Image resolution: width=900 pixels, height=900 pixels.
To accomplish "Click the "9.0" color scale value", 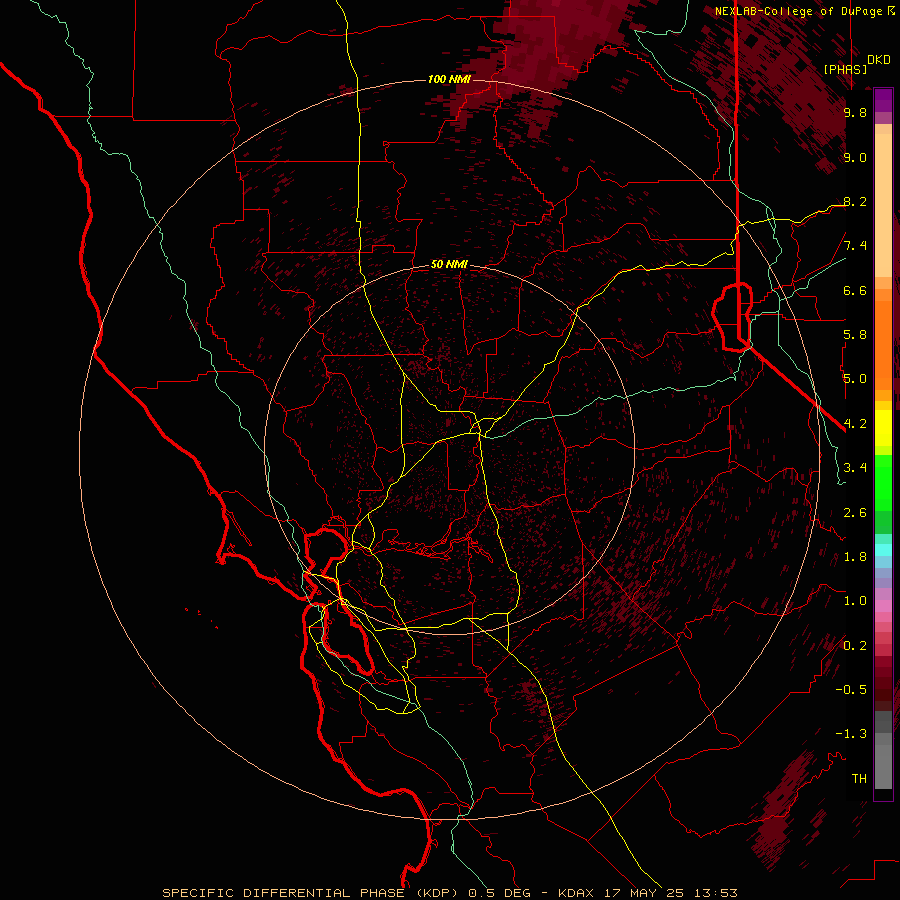I will tap(855, 157).
